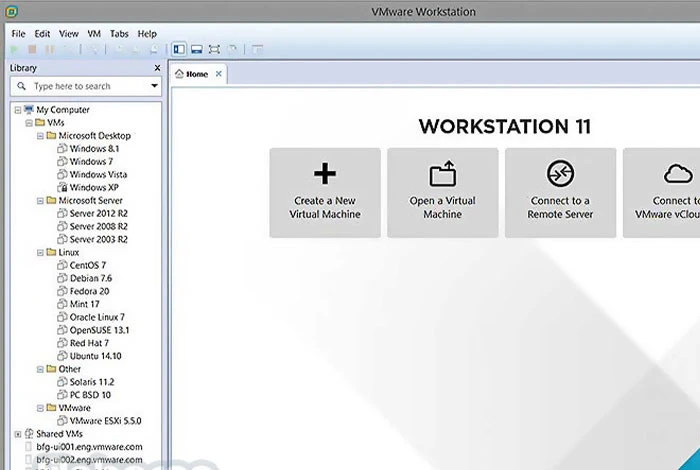Select the Mint 17 virtual machine
The height and width of the screenshot is (470, 700).
[79, 304]
